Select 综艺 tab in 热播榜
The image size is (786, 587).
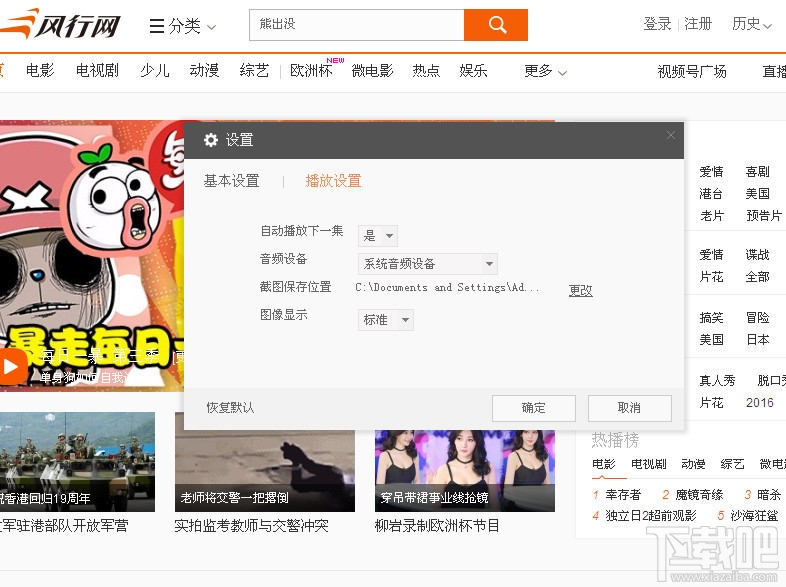point(732,464)
